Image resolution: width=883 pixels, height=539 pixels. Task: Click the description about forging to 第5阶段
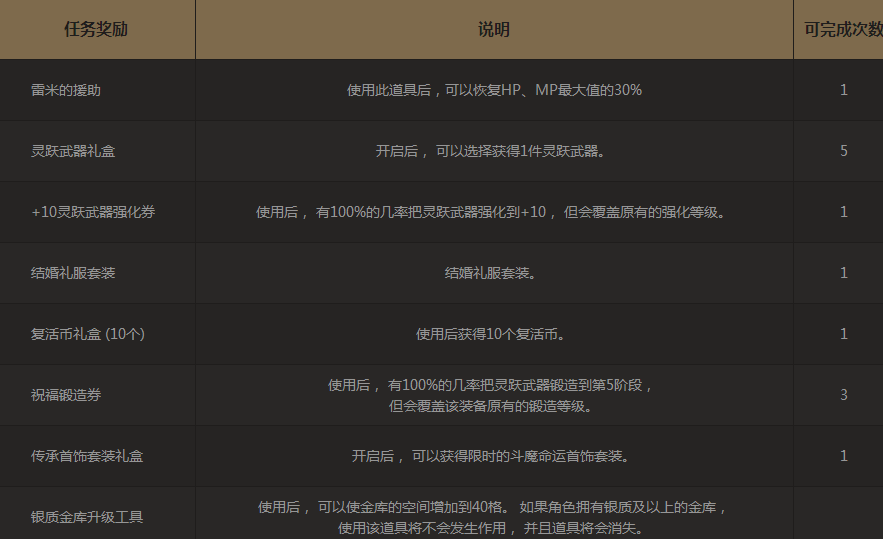point(494,395)
